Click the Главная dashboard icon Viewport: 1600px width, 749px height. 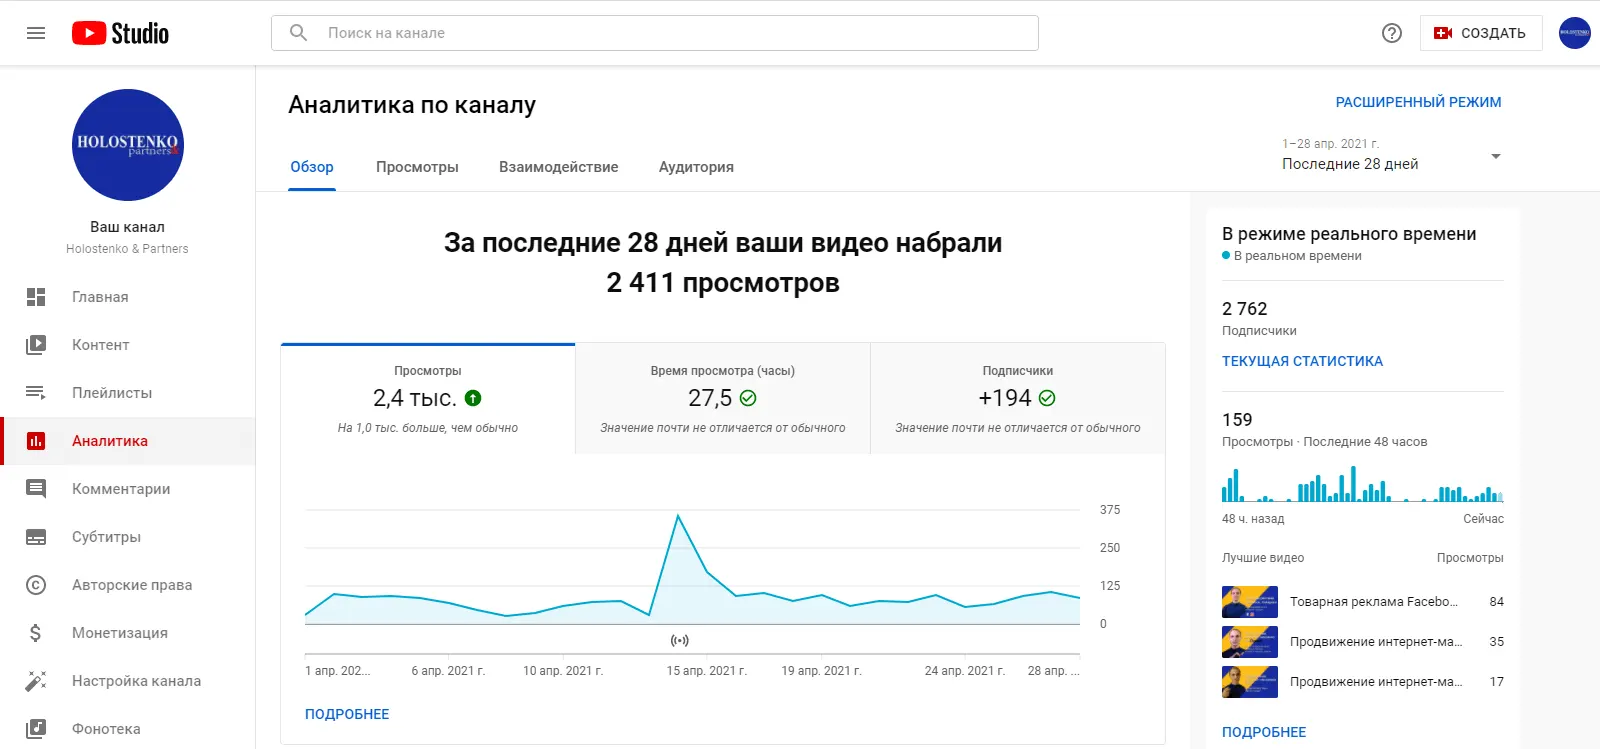[36, 297]
